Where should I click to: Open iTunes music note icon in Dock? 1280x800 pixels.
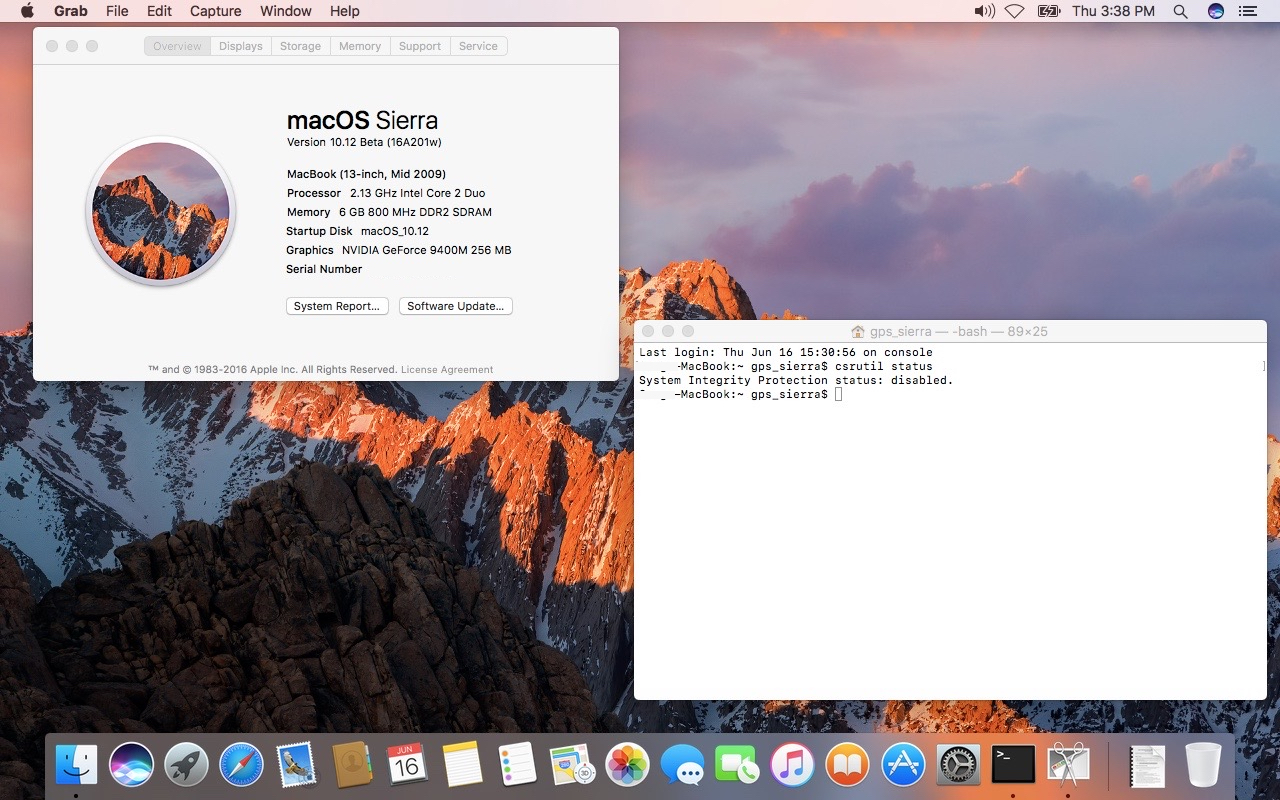click(x=793, y=765)
